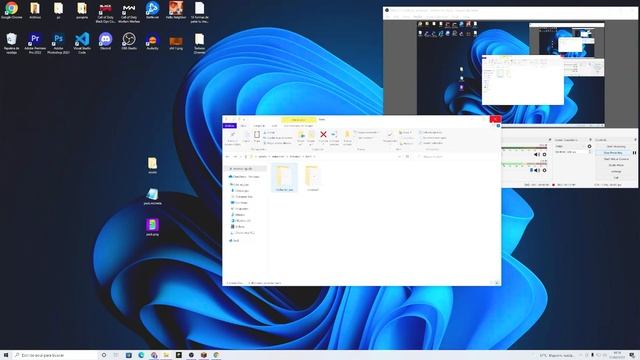Adjust OBS transition duration stepper

pyautogui.click(x=589, y=152)
